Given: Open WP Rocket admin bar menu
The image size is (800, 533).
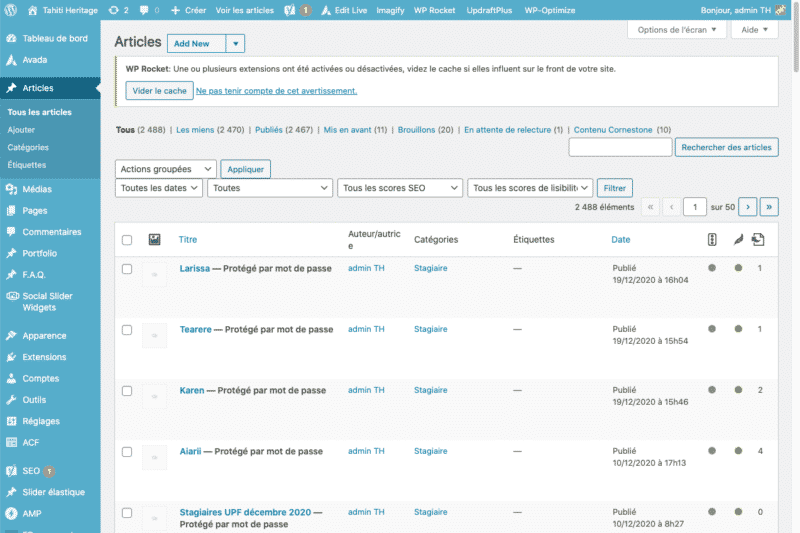Looking at the screenshot, I should (x=434, y=10).
